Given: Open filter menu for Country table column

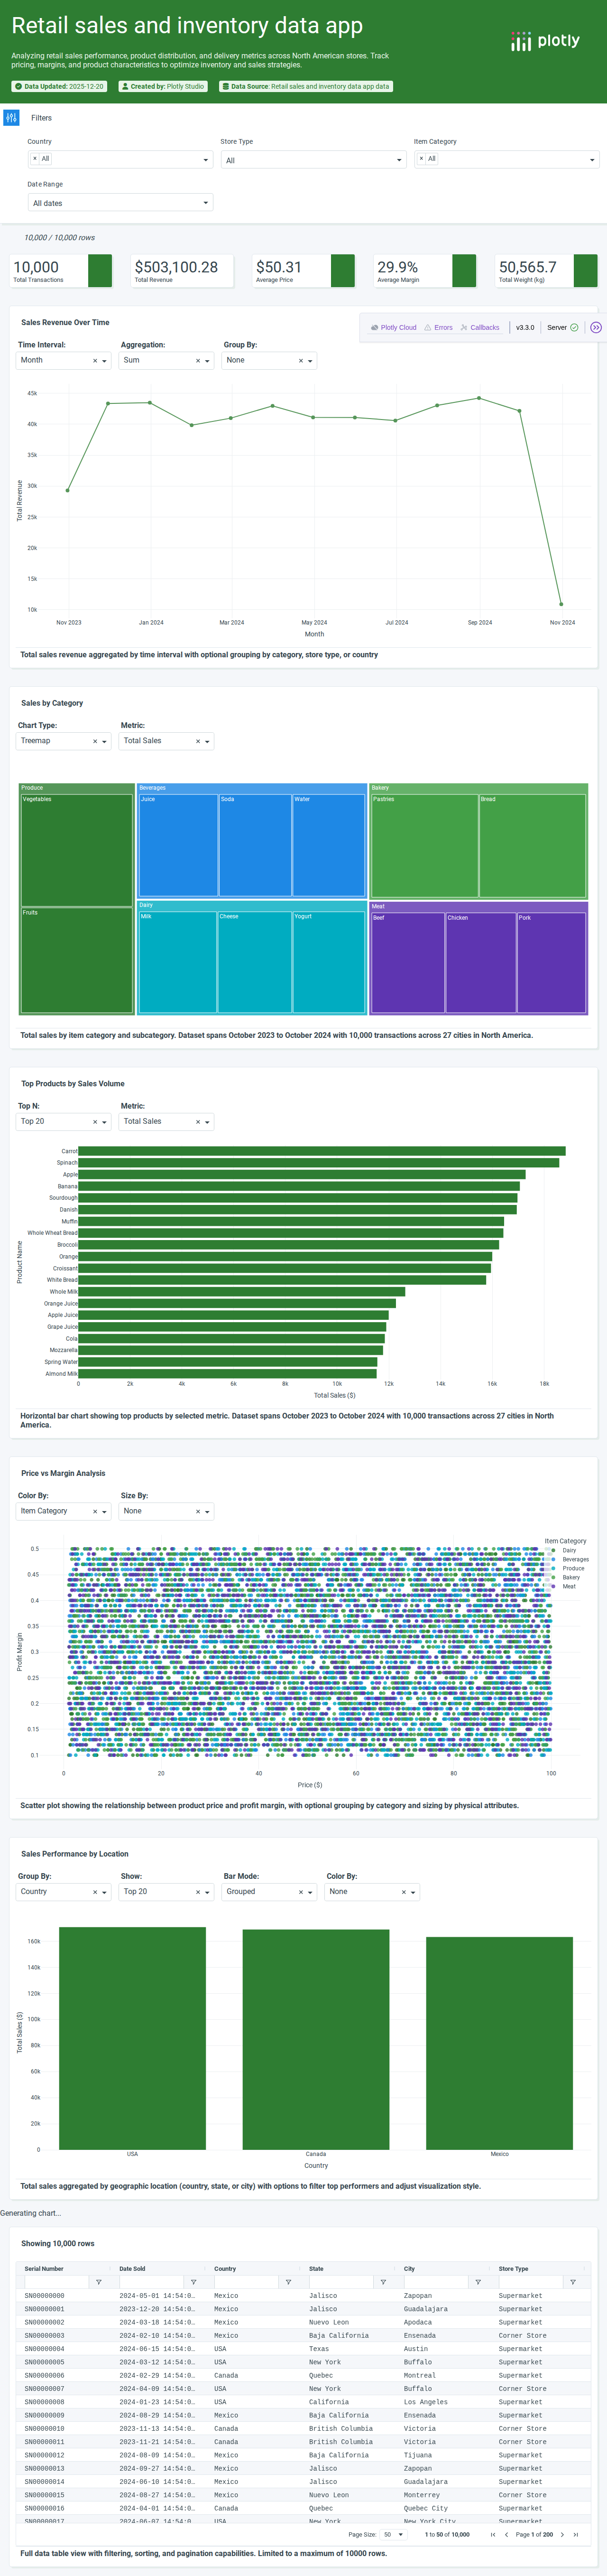Looking at the screenshot, I should pyautogui.click(x=288, y=2282).
